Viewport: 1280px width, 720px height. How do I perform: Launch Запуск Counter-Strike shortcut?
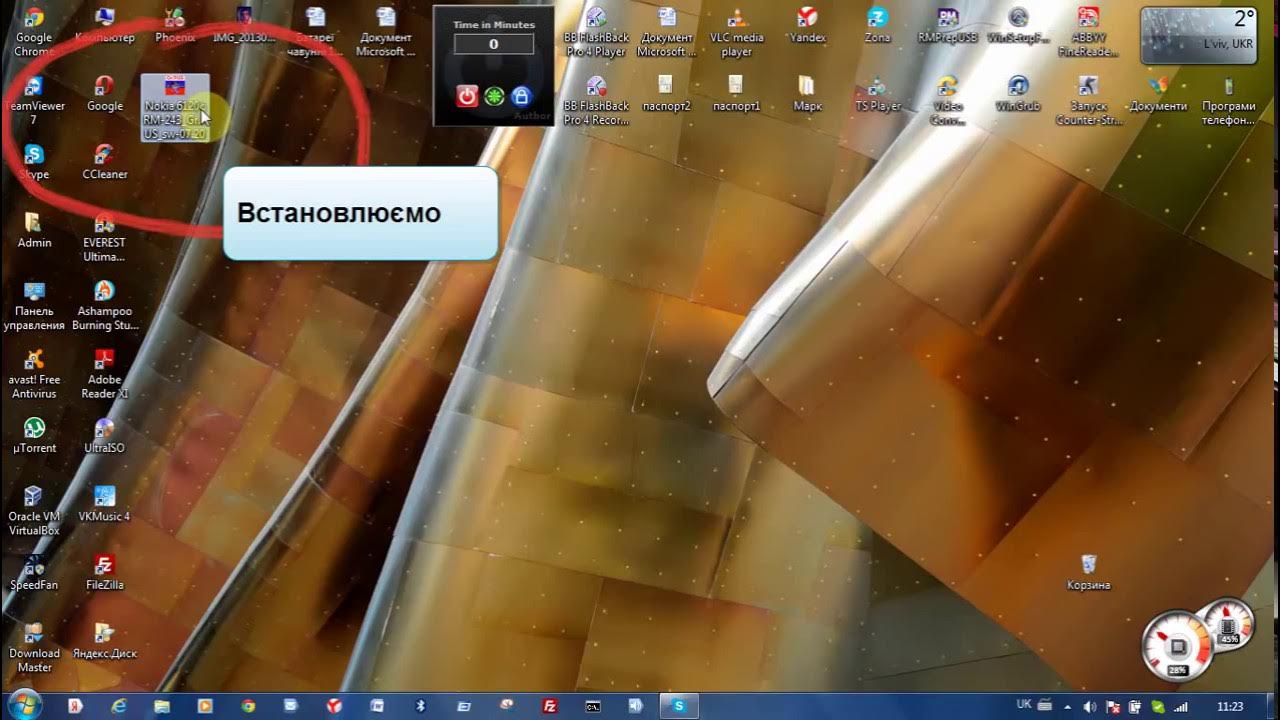[1088, 100]
